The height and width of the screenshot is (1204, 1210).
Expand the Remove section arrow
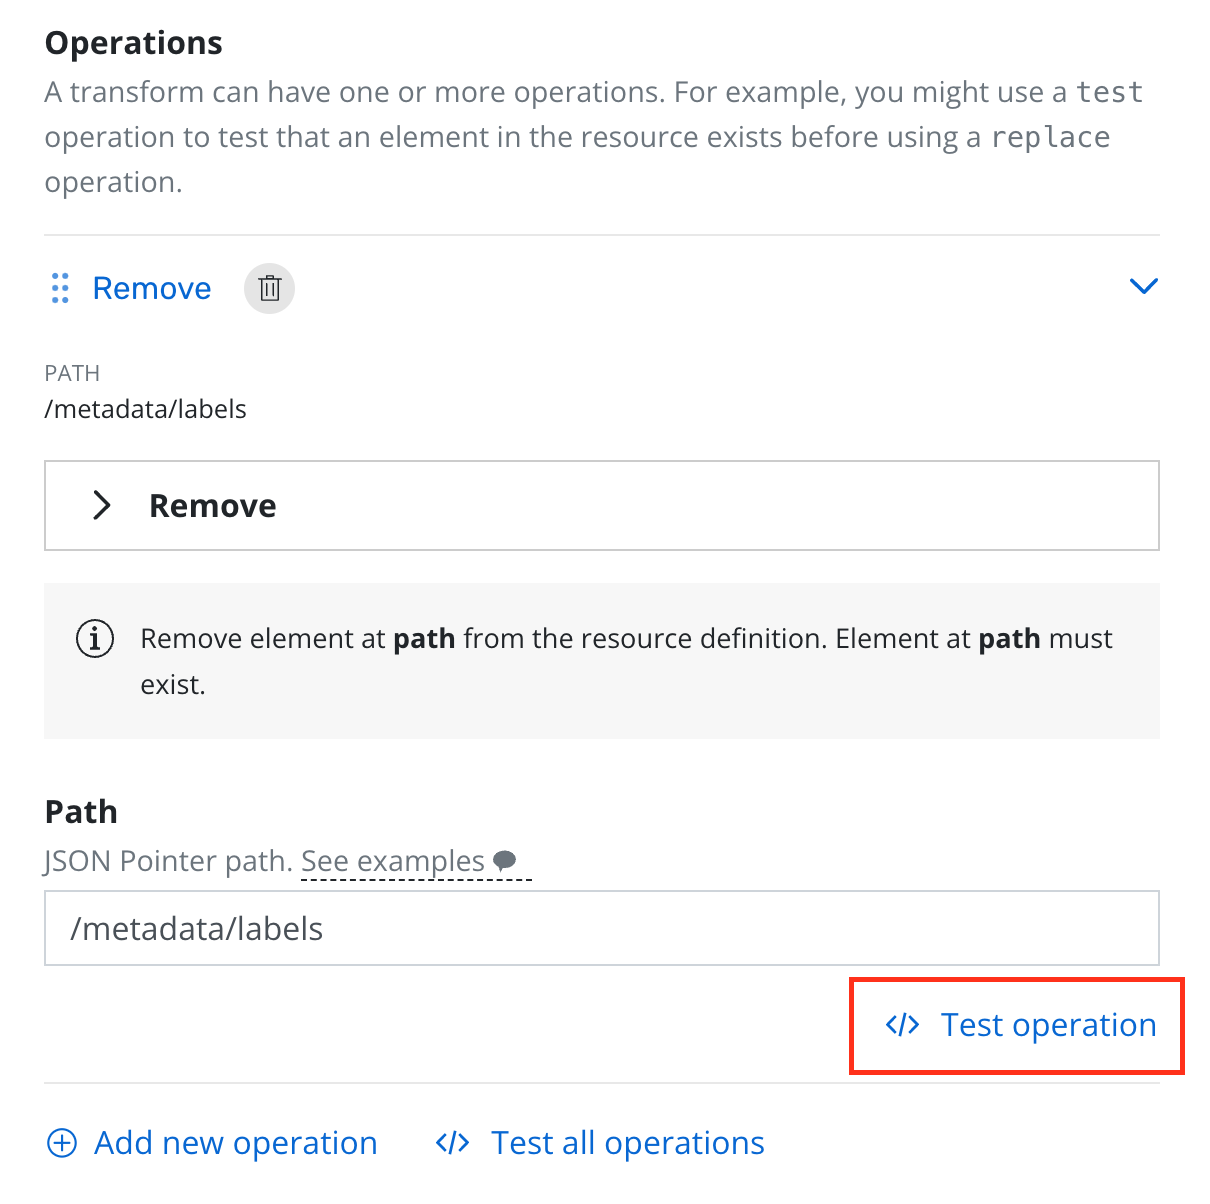[101, 505]
